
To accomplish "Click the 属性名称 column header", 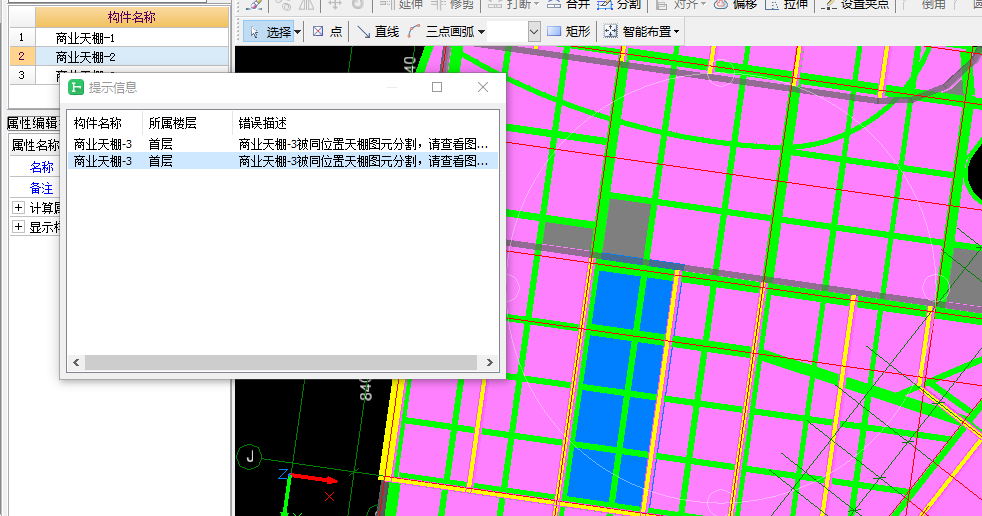I will (x=35, y=145).
